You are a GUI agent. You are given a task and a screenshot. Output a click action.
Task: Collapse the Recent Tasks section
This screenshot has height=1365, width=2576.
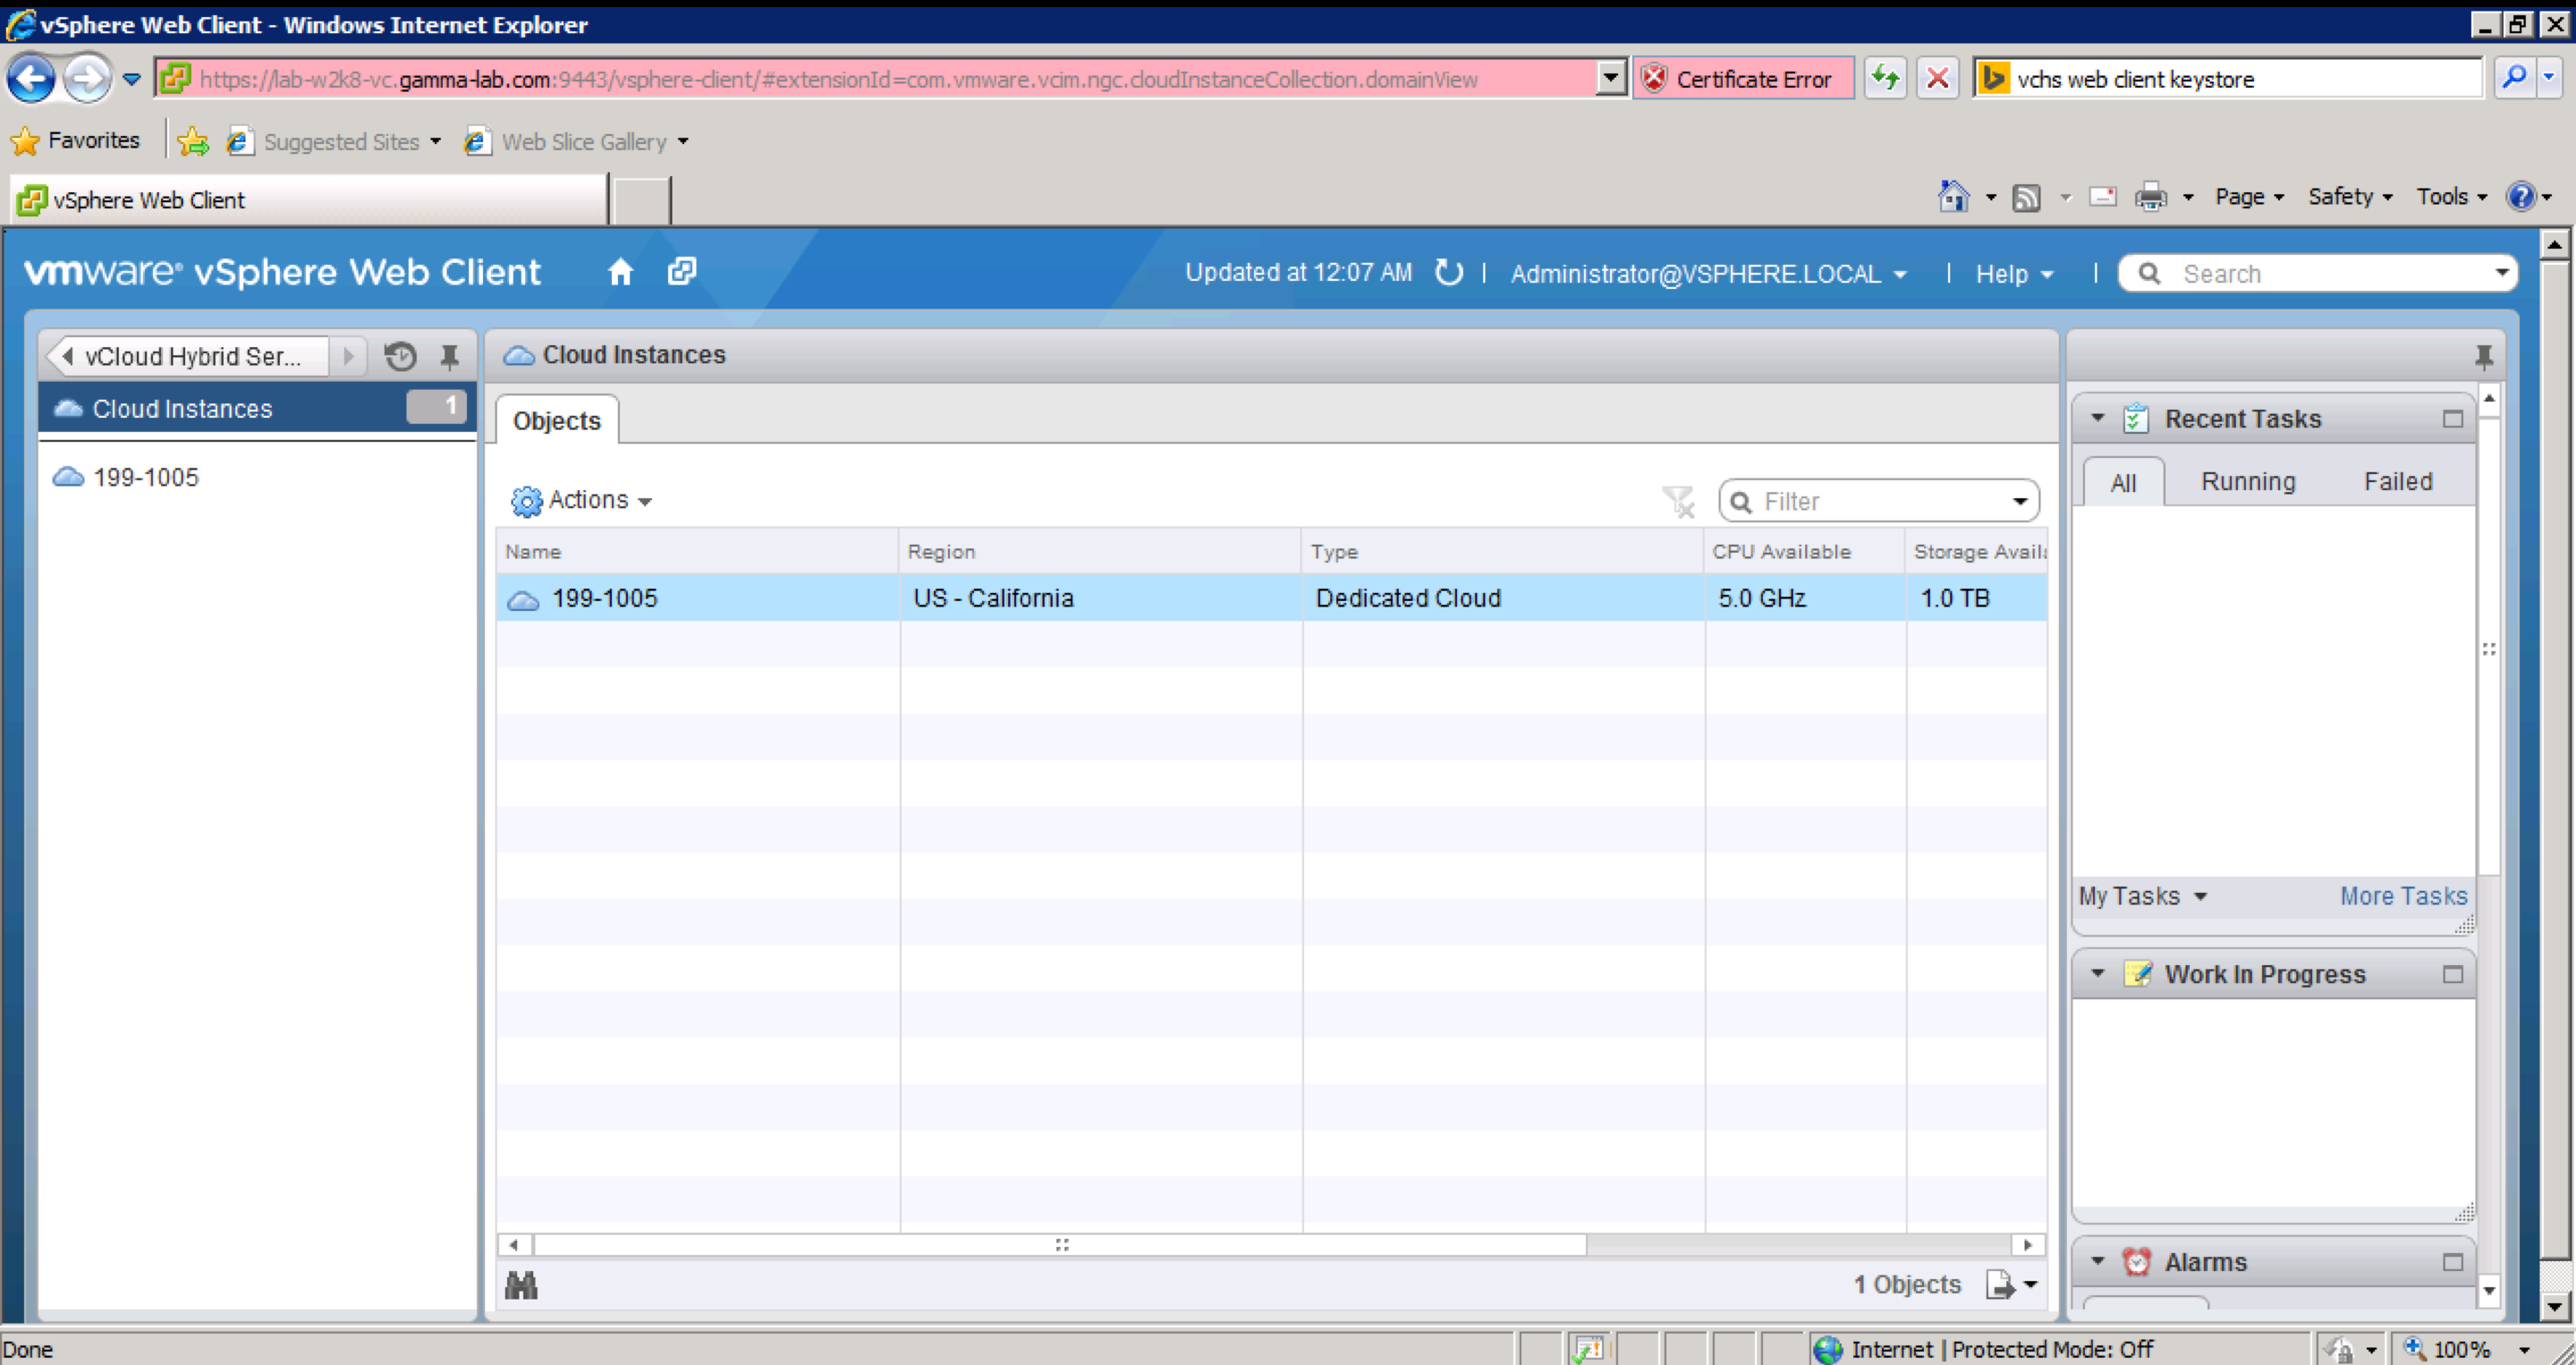2098,418
